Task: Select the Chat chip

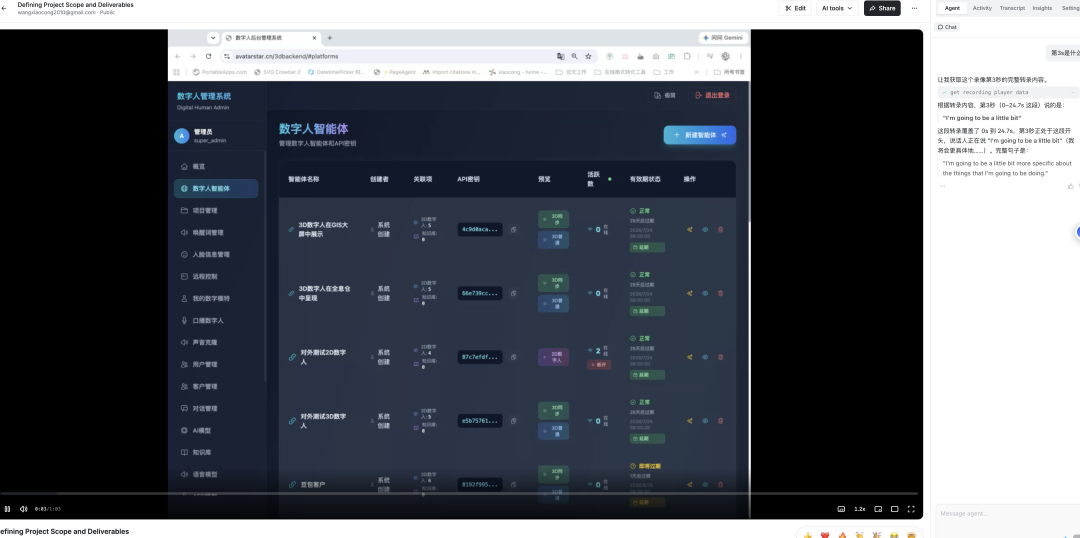Action: [948, 27]
